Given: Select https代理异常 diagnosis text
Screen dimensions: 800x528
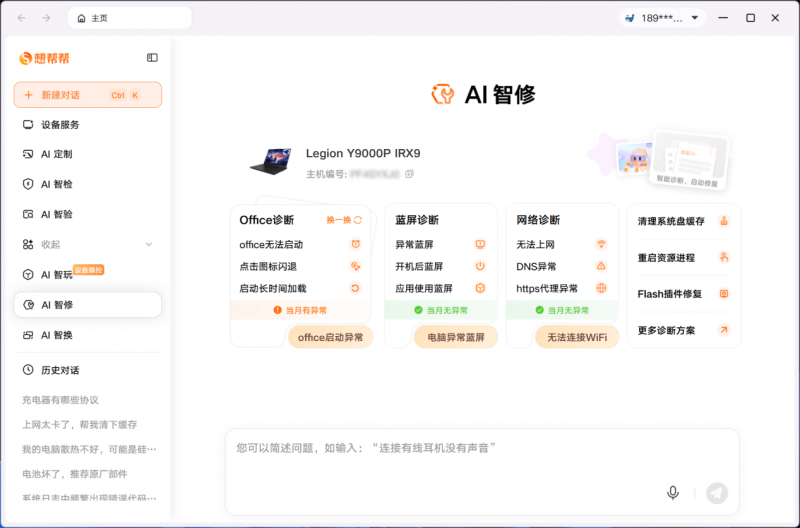Looking at the screenshot, I should [x=547, y=288].
